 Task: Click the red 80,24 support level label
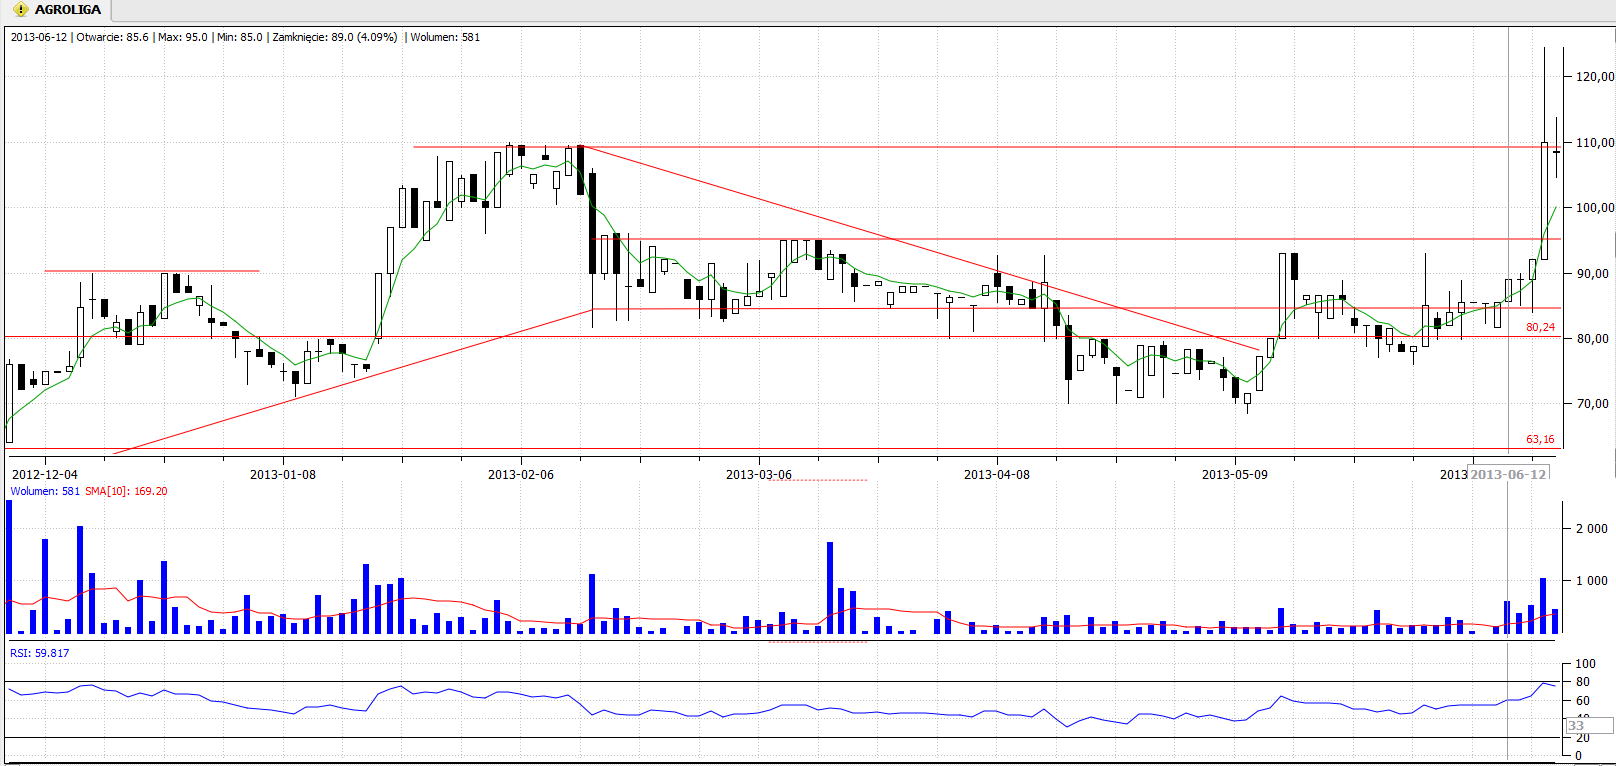tap(1540, 327)
